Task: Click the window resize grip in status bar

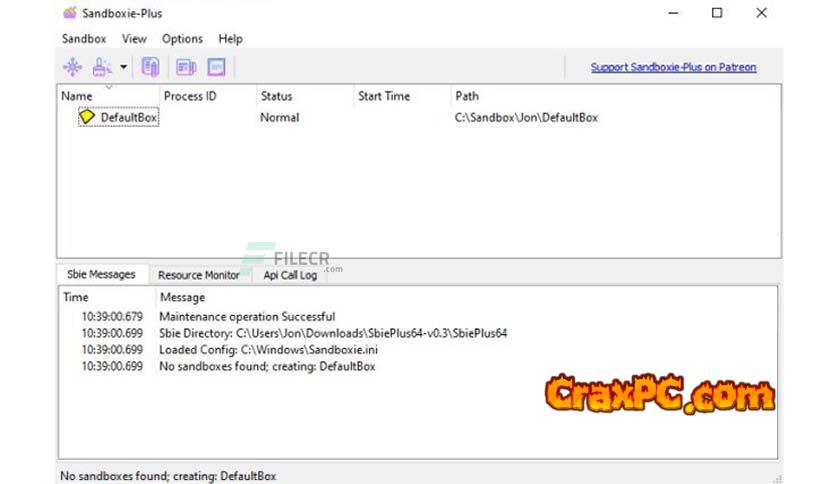Action: tap(777, 479)
